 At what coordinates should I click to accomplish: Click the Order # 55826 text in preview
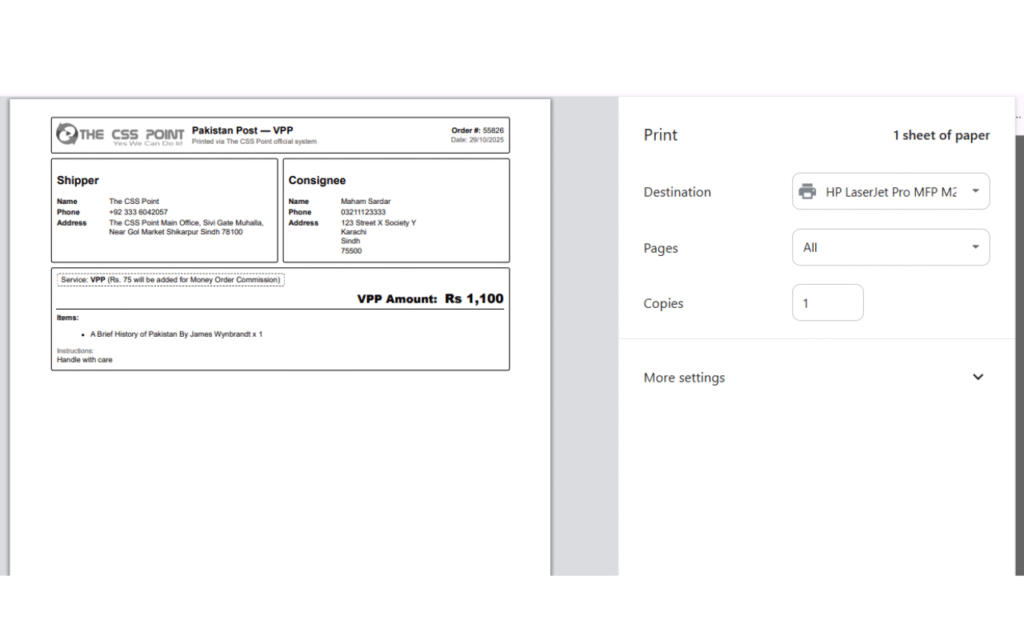point(478,129)
